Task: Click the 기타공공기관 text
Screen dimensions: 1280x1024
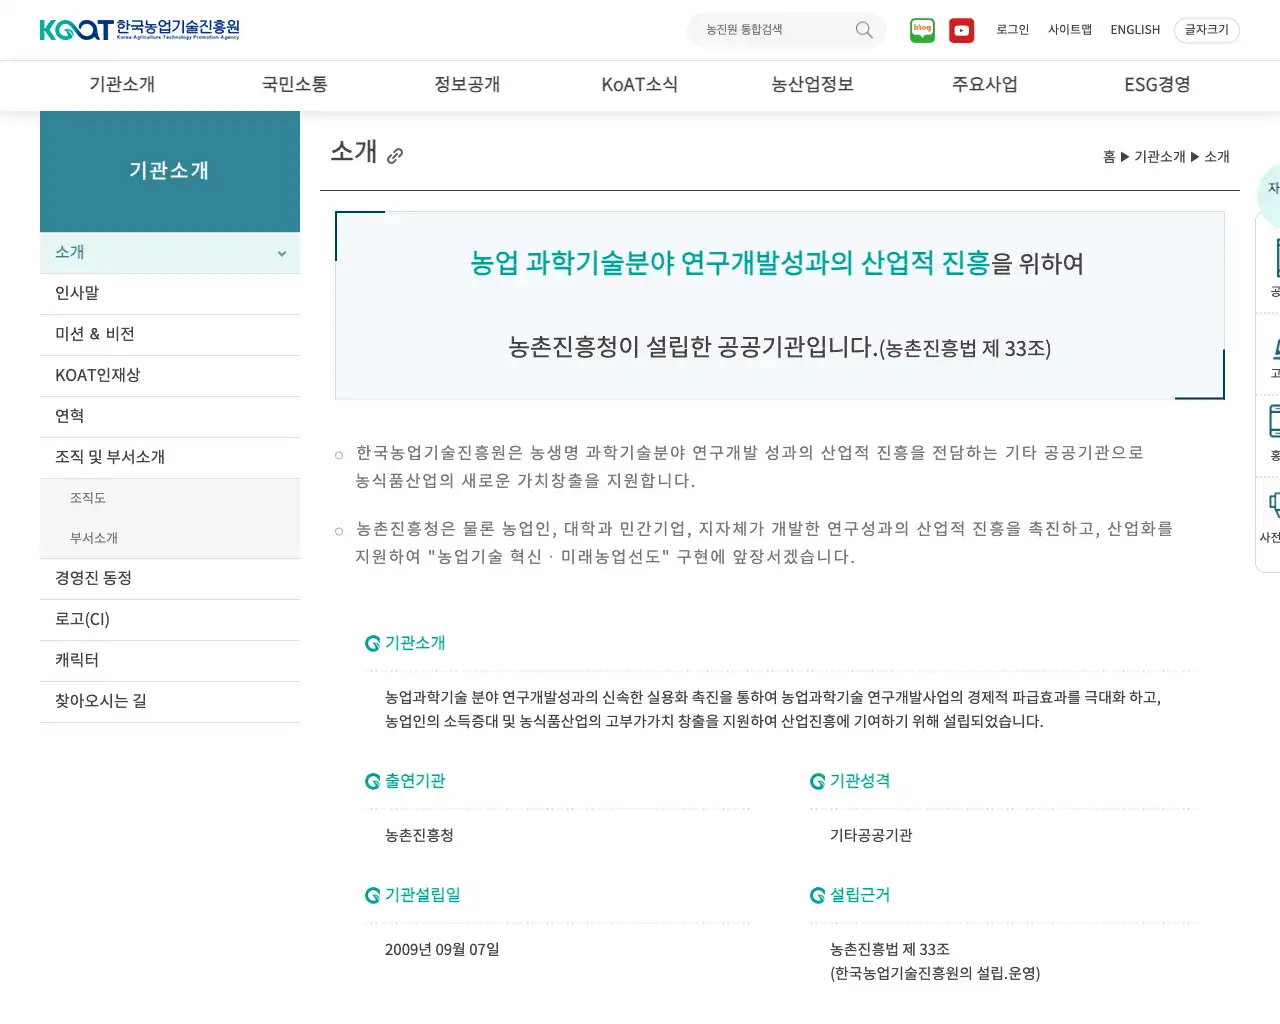Action: point(871,836)
